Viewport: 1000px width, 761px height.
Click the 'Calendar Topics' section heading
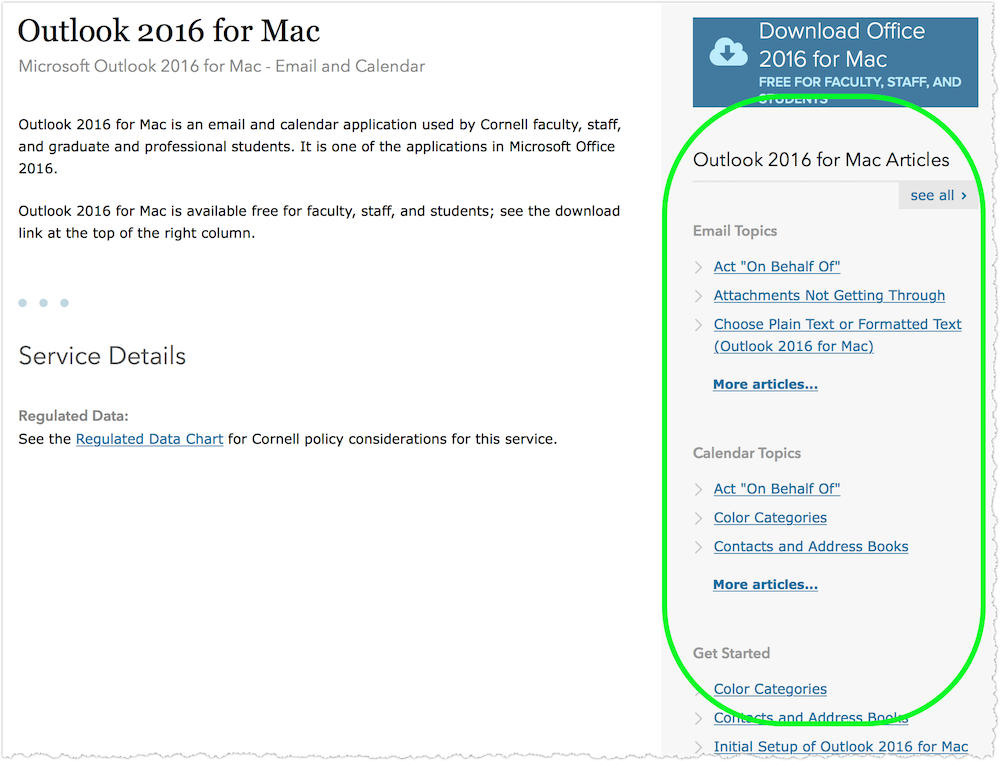click(747, 453)
